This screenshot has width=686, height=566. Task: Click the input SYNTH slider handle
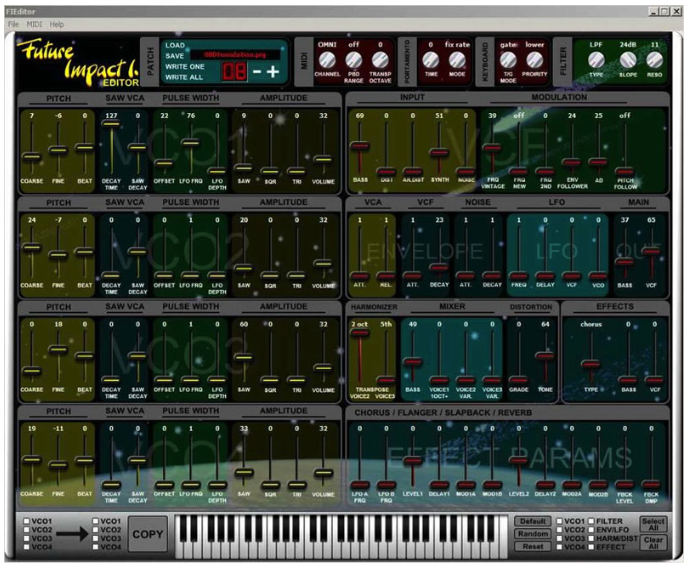439,153
